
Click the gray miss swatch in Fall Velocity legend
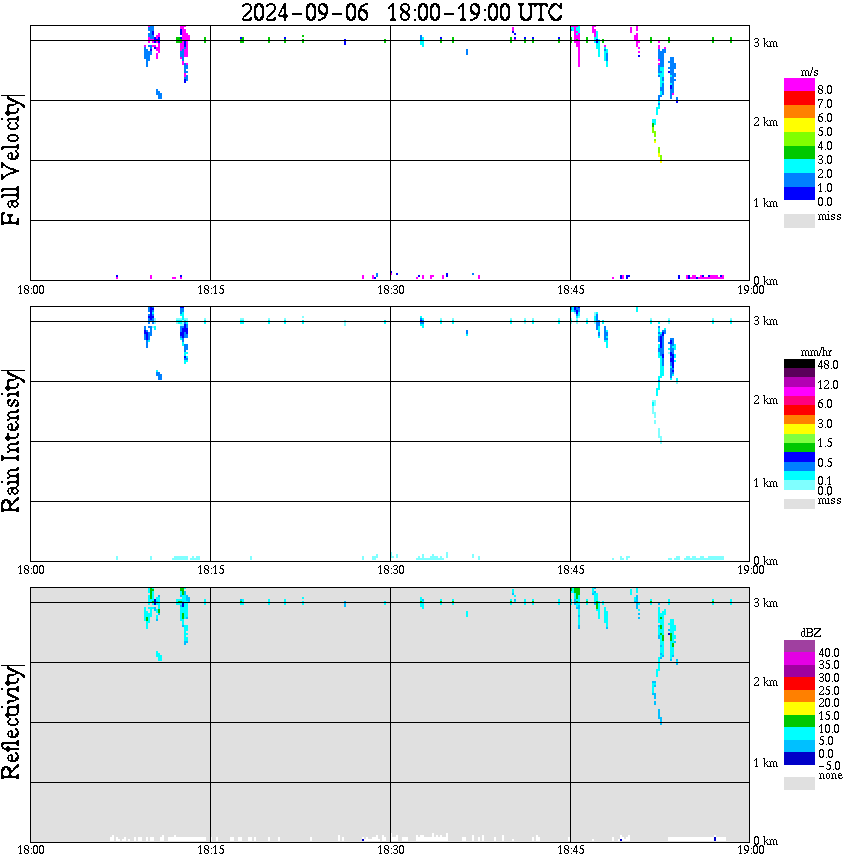[x=799, y=220]
